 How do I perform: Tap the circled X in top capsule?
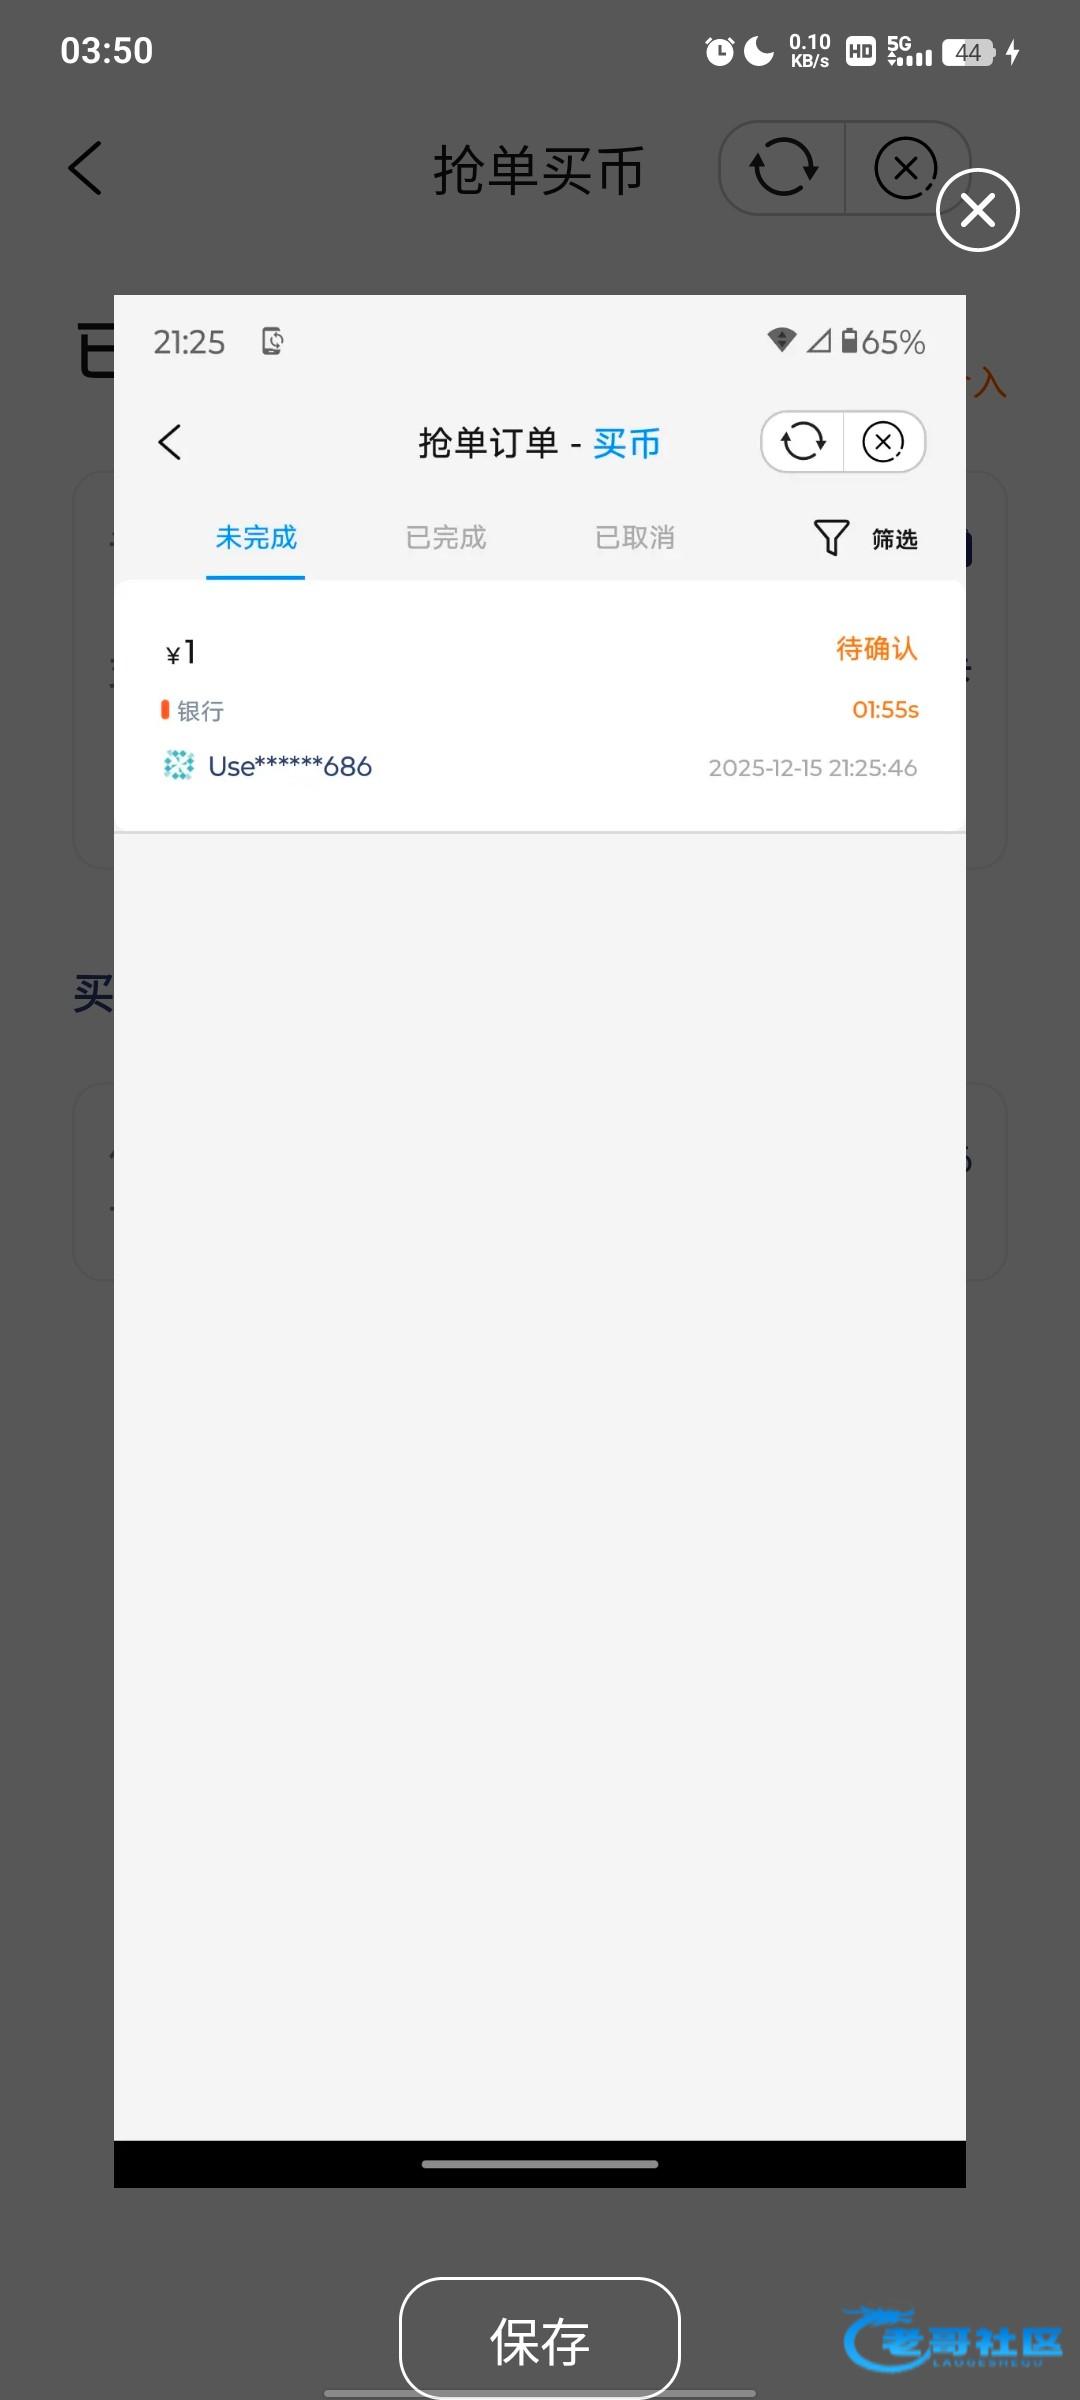tap(905, 167)
